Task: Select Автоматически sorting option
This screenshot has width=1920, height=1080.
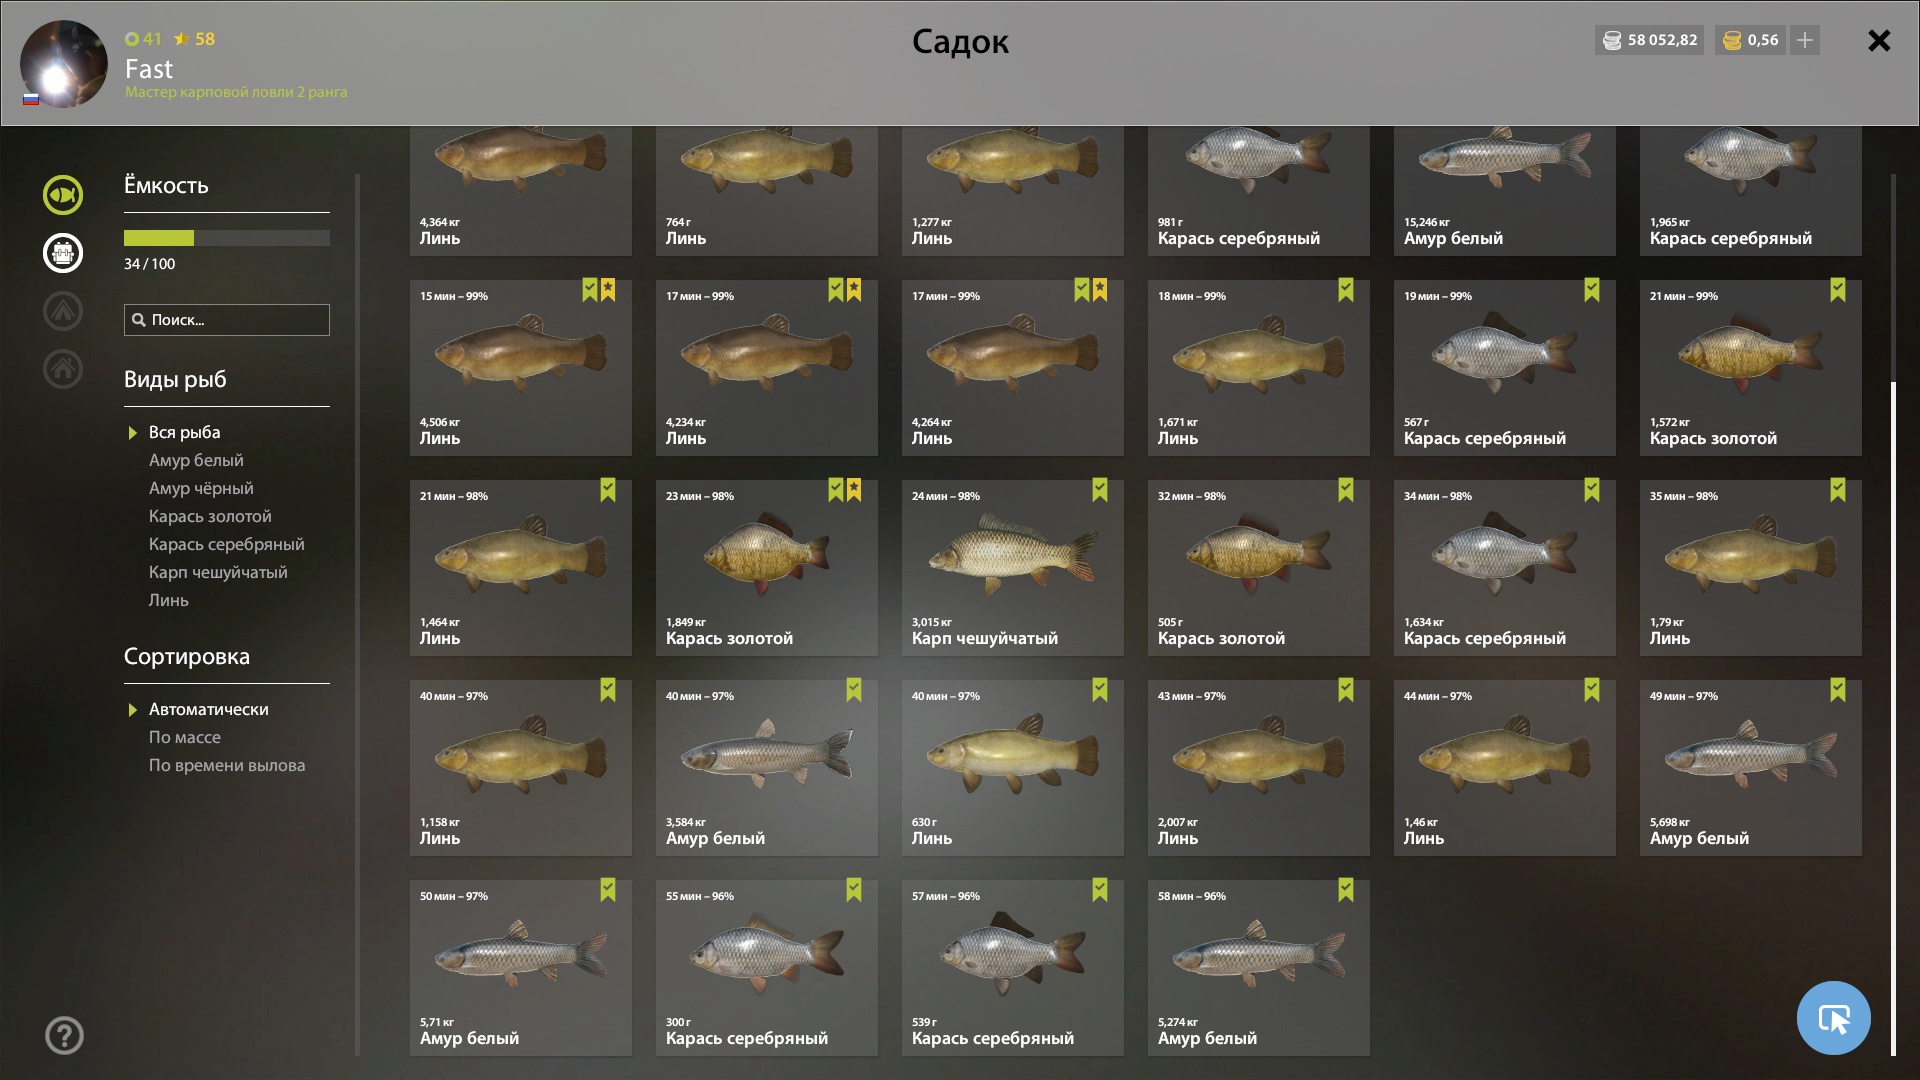Action: pyautogui.click(x=208, y=709)
